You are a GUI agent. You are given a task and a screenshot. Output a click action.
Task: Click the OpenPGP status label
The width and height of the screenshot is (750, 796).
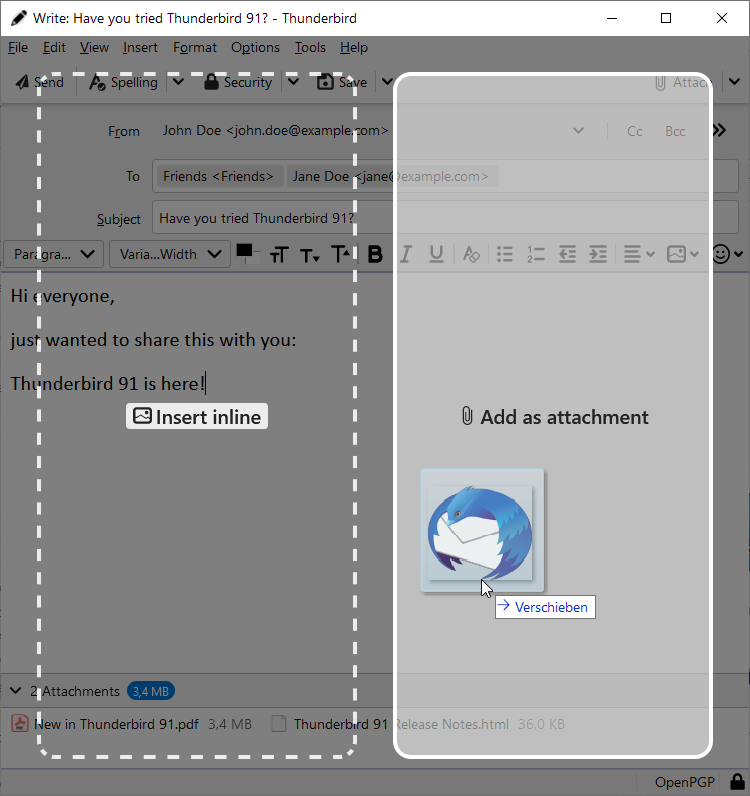click(x=684, y=782)
